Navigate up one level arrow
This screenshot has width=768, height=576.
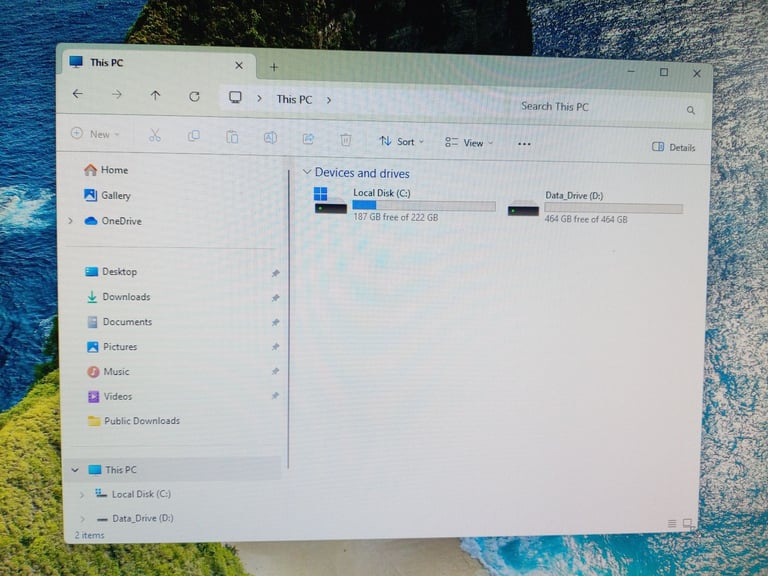click(155, 95)
